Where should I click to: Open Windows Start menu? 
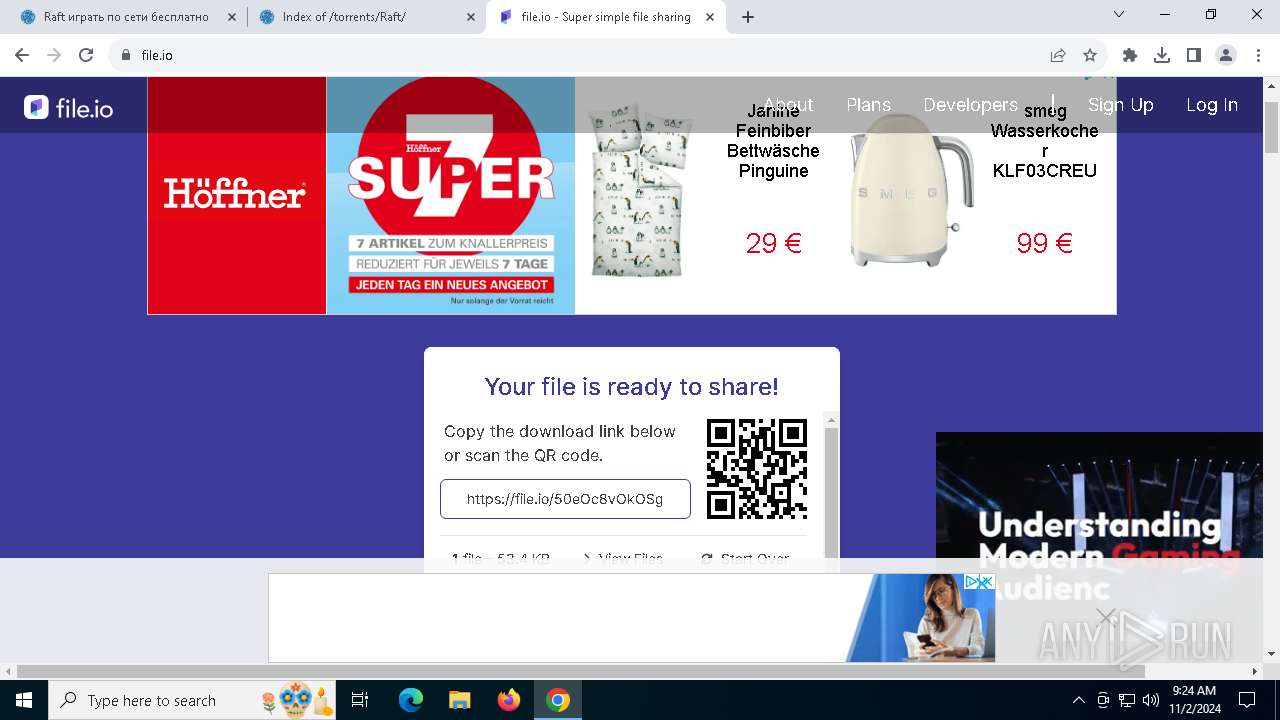coord(24,700)
